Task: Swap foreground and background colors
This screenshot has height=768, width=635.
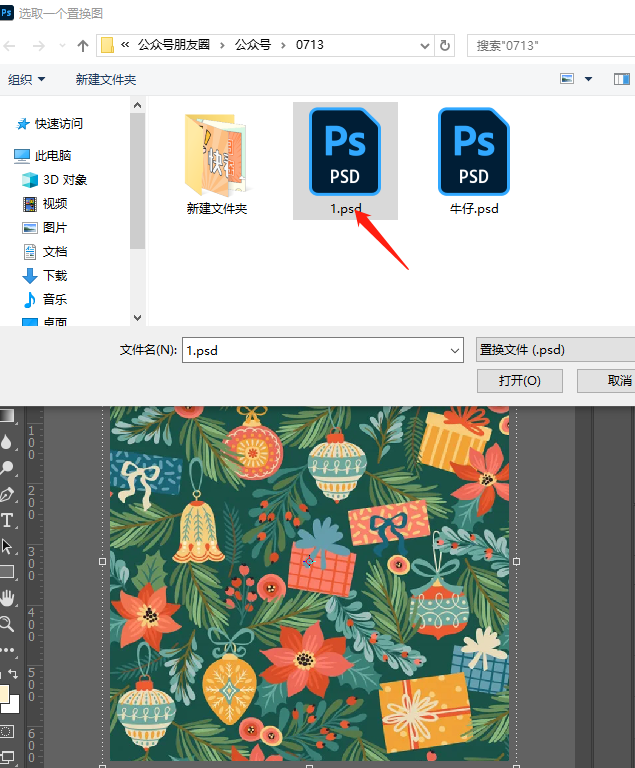Action: (13, 674)
